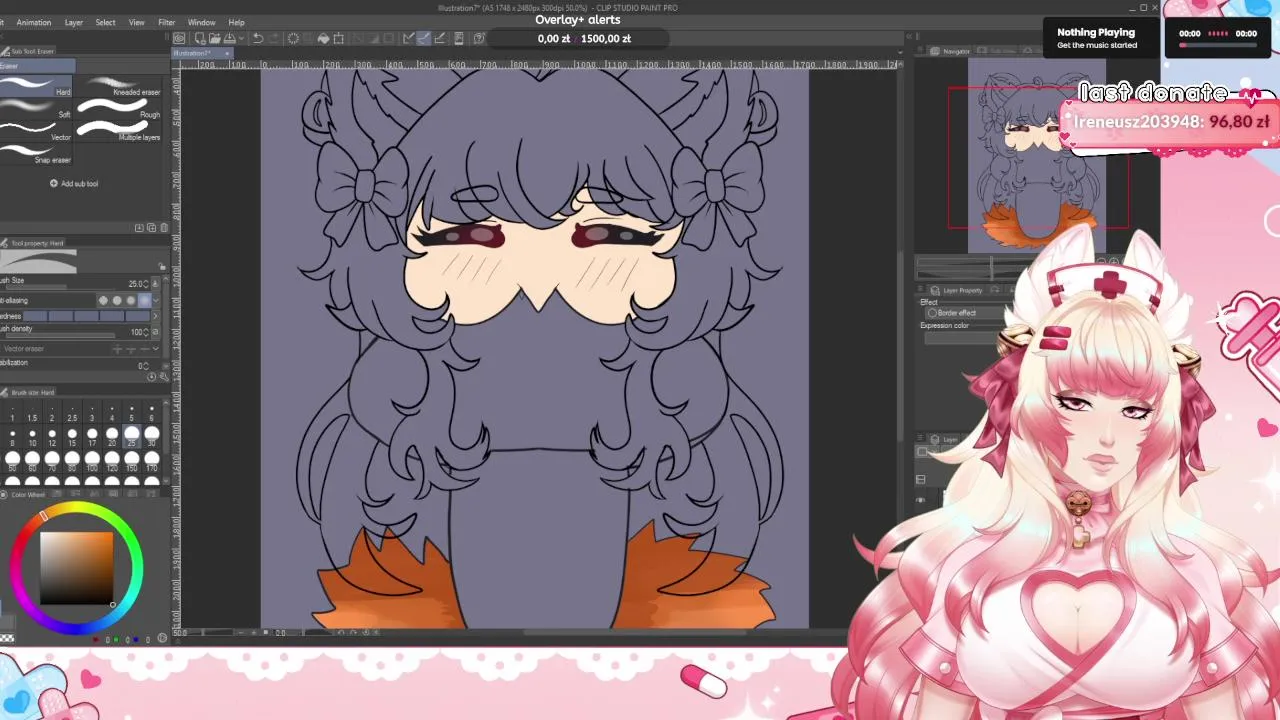1280x720 pixels.
Task: Select the weakest anti-aliasing option
Action: pyautogui.click(x=103, y=300)
